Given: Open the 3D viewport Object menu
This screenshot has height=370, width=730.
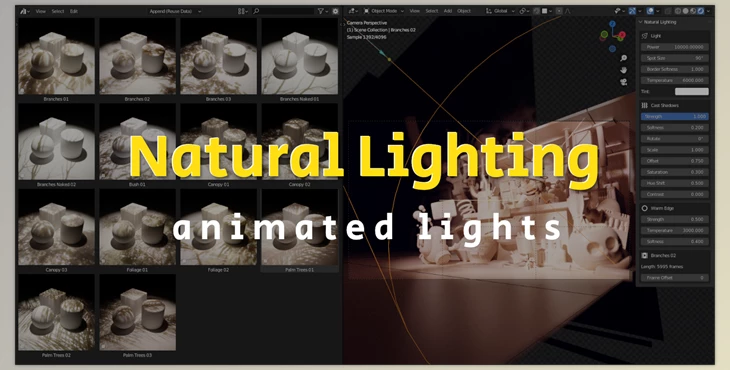Looking at the screenshot, I should point(464,11).
